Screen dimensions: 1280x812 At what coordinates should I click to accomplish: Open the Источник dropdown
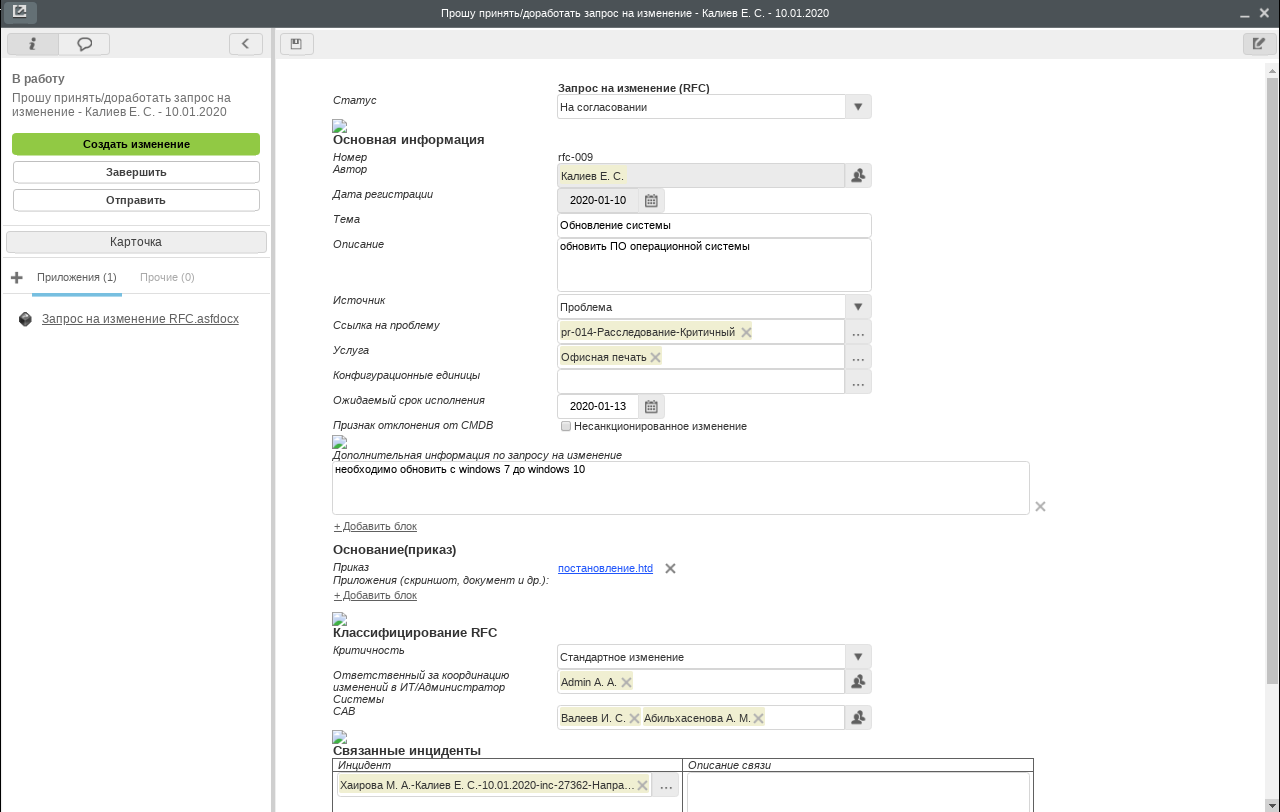(858, 307)
